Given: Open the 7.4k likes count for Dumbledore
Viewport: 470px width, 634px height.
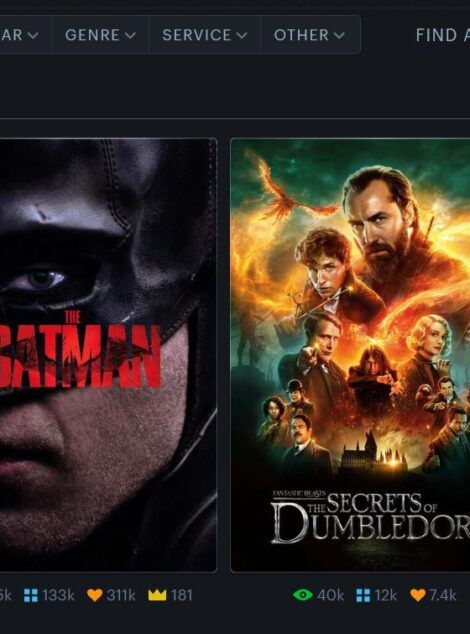Looking at the screenshot, I should click(x=442, y=595).
